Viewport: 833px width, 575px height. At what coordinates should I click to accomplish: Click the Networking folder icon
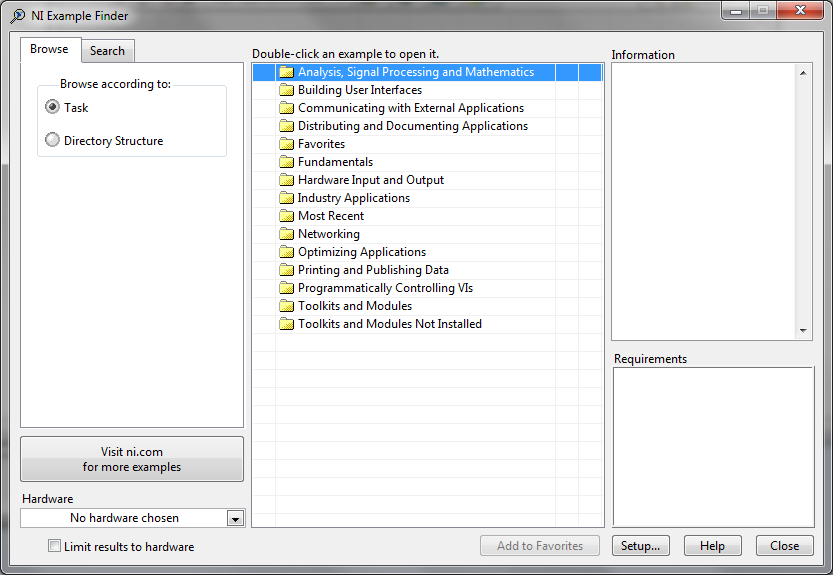click(286, 234)
